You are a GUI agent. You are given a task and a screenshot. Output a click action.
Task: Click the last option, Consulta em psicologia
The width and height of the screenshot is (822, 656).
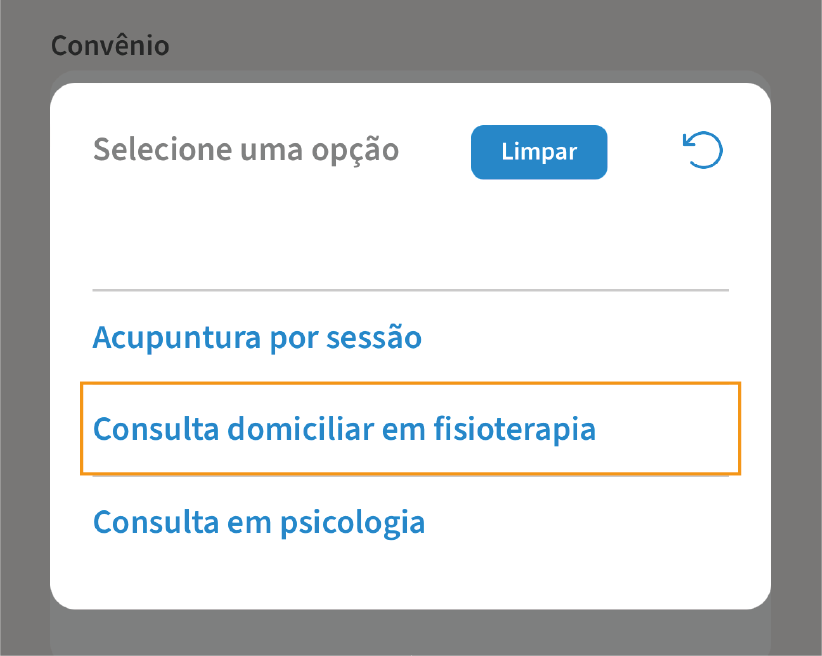click(x=259, y=521)
